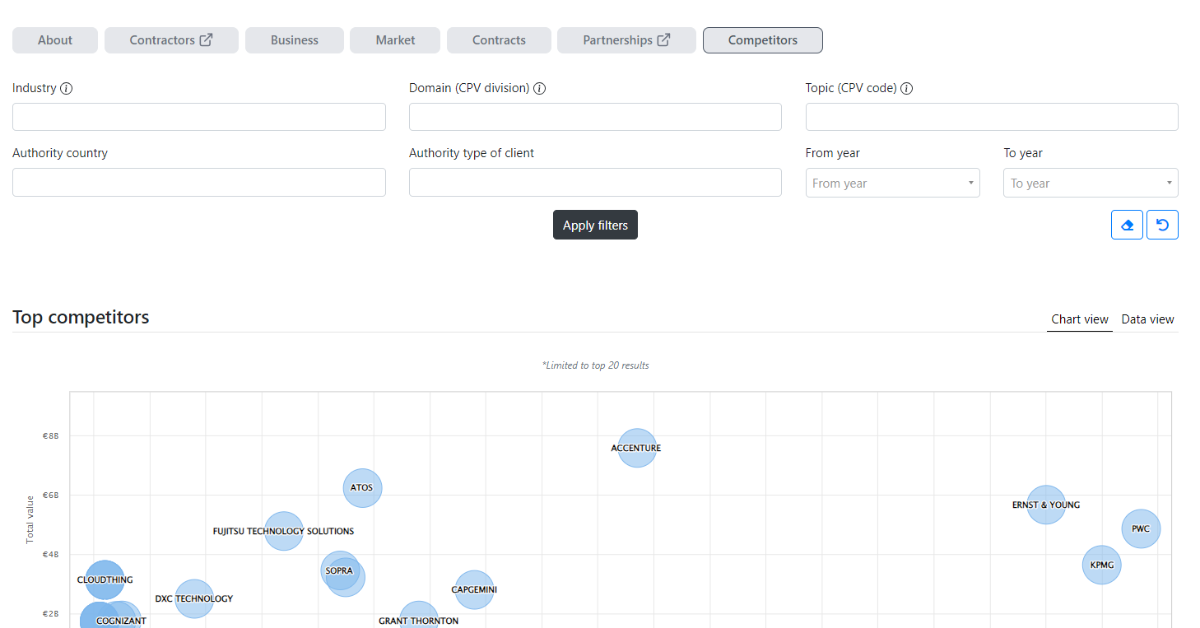1200x628 pixels.
Task: Switch to Chart view
Action: coord(1079,319)
